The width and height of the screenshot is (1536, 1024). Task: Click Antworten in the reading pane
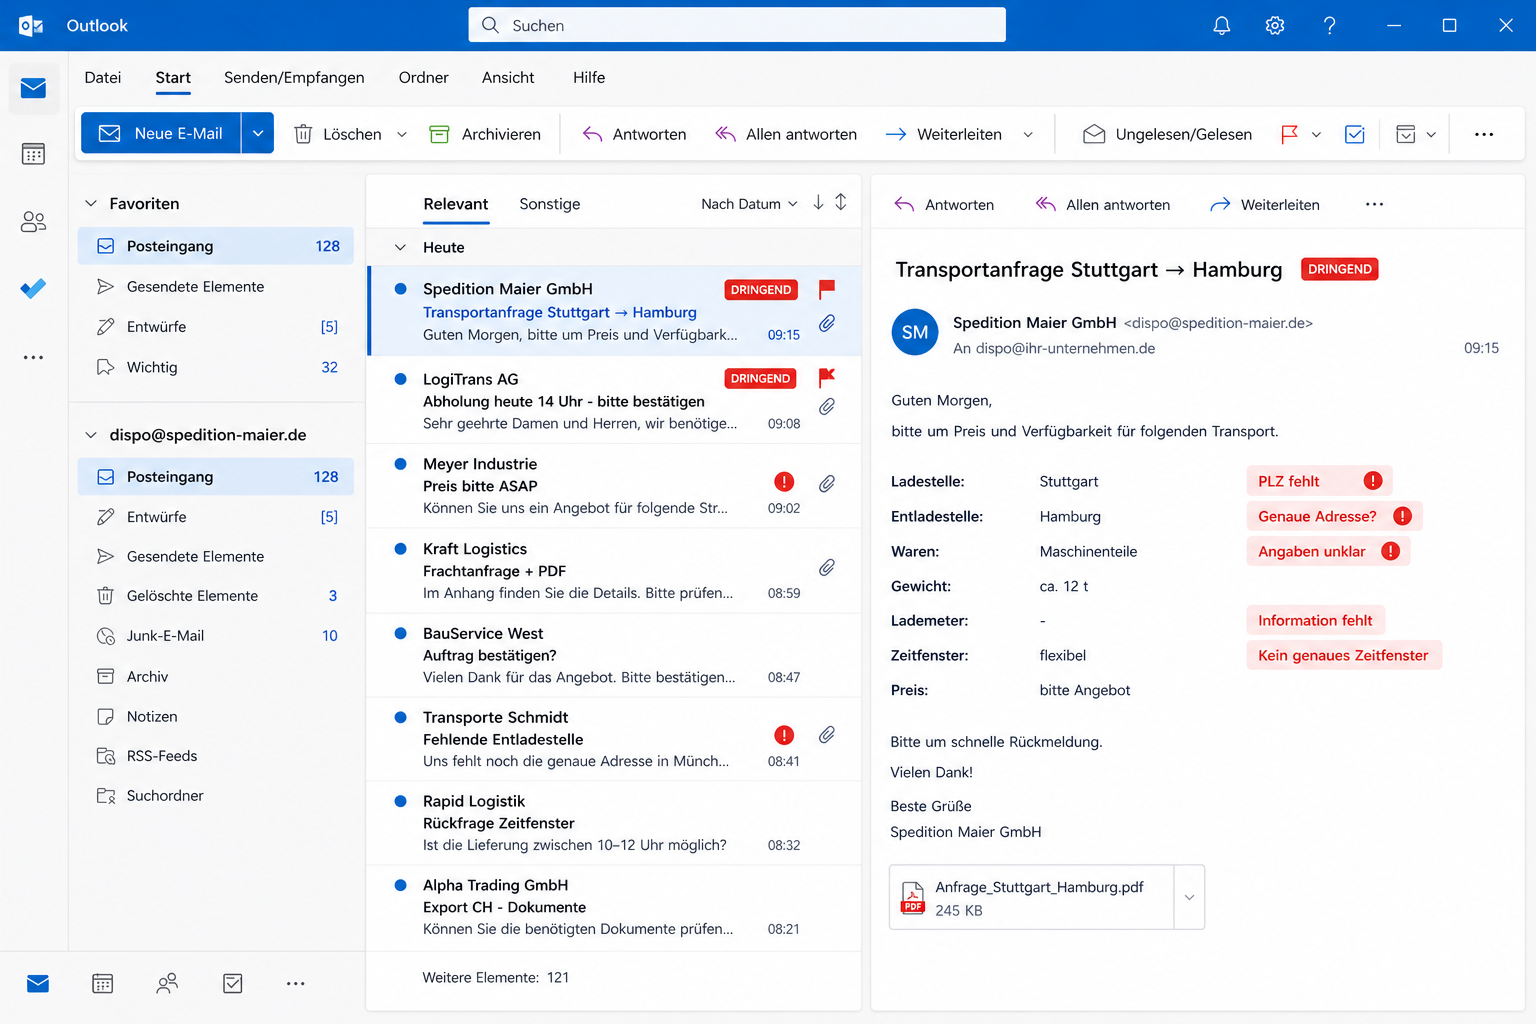point(944,204)
